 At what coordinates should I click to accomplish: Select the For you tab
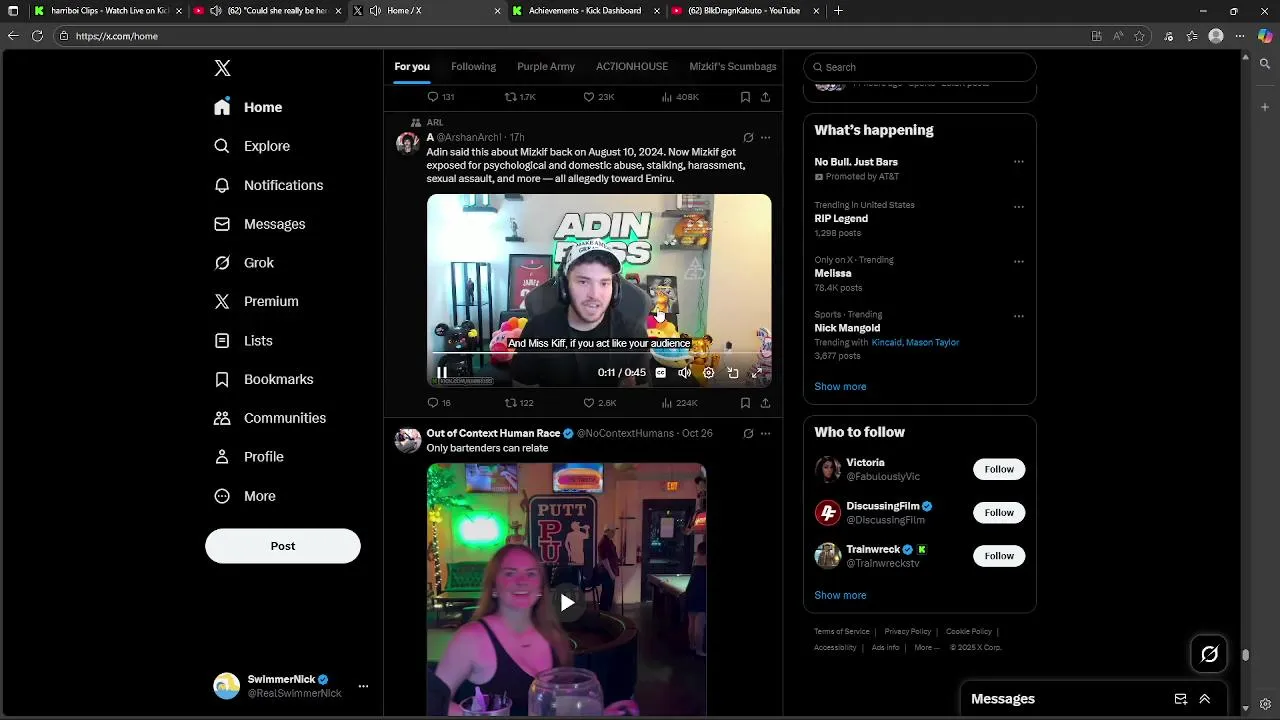point(412,67)
